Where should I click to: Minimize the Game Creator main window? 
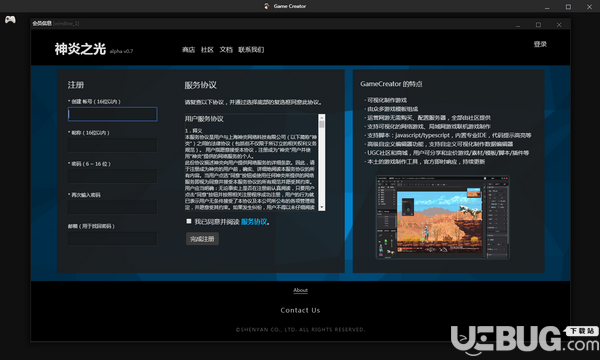547,7
